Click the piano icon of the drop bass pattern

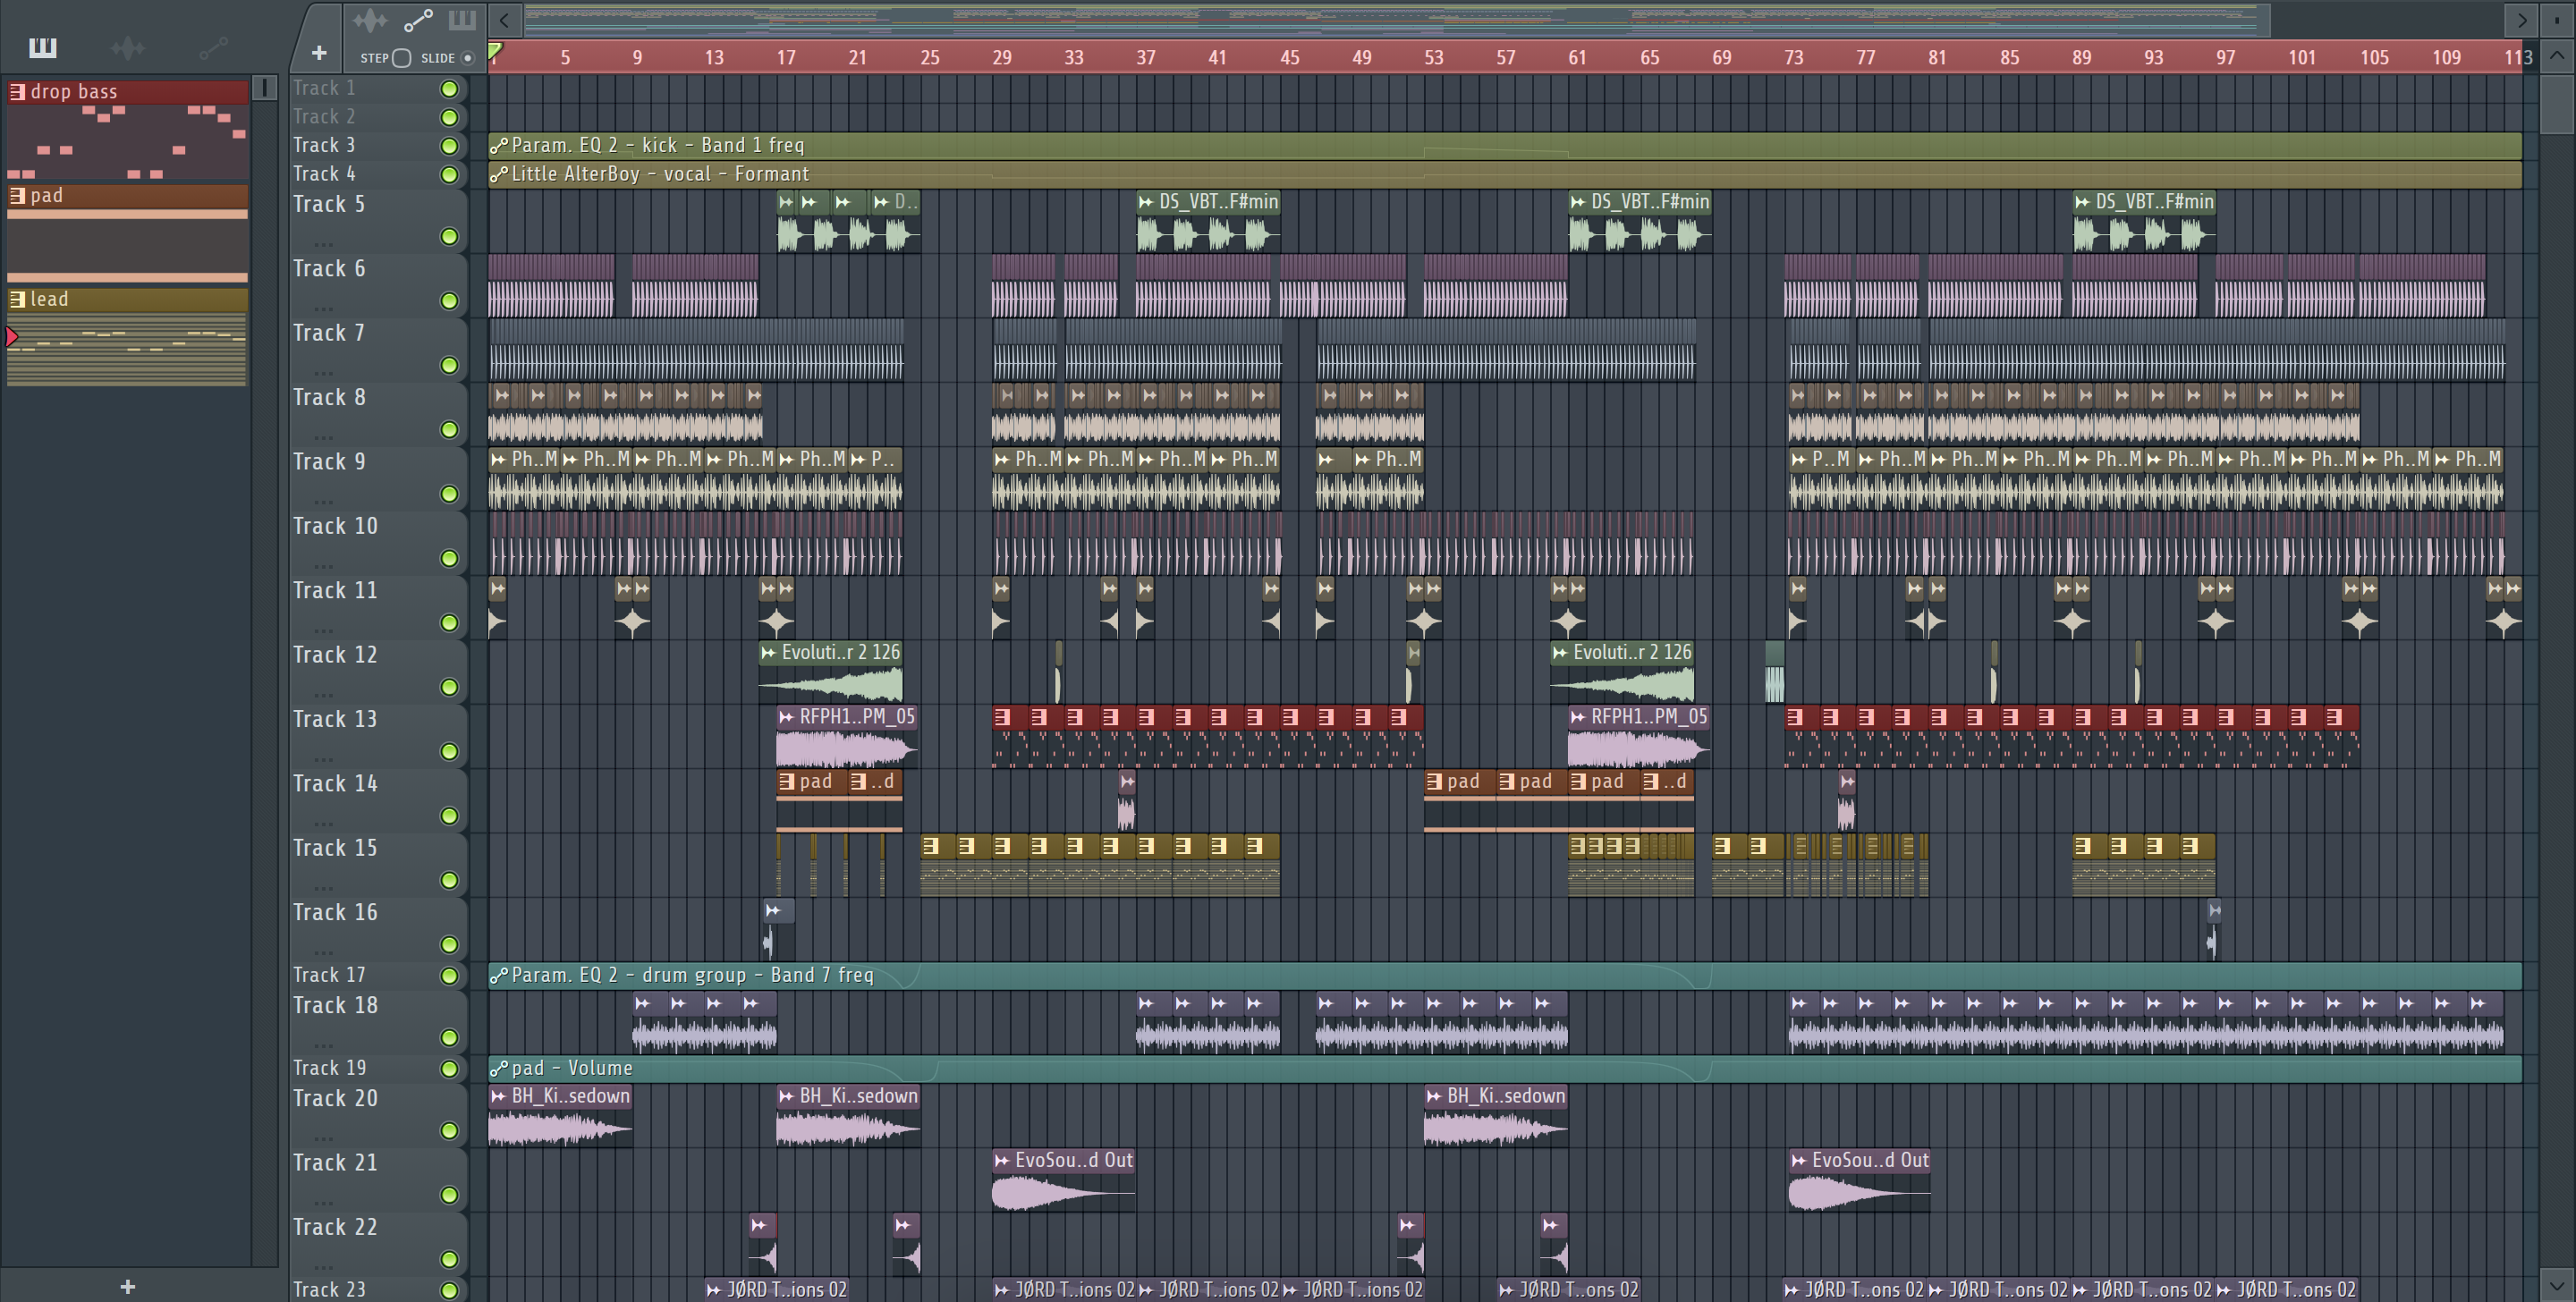pos(17,92)
